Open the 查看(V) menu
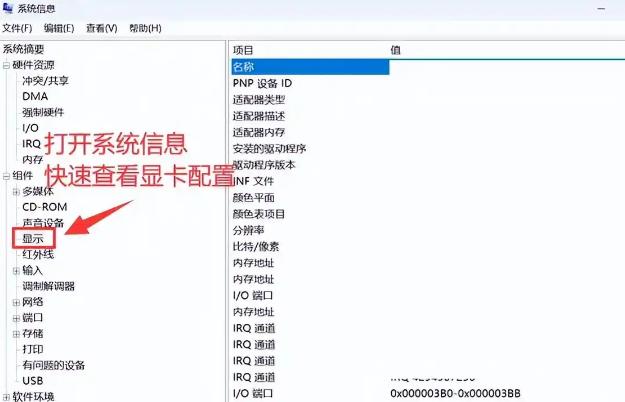 pos(102,28)
